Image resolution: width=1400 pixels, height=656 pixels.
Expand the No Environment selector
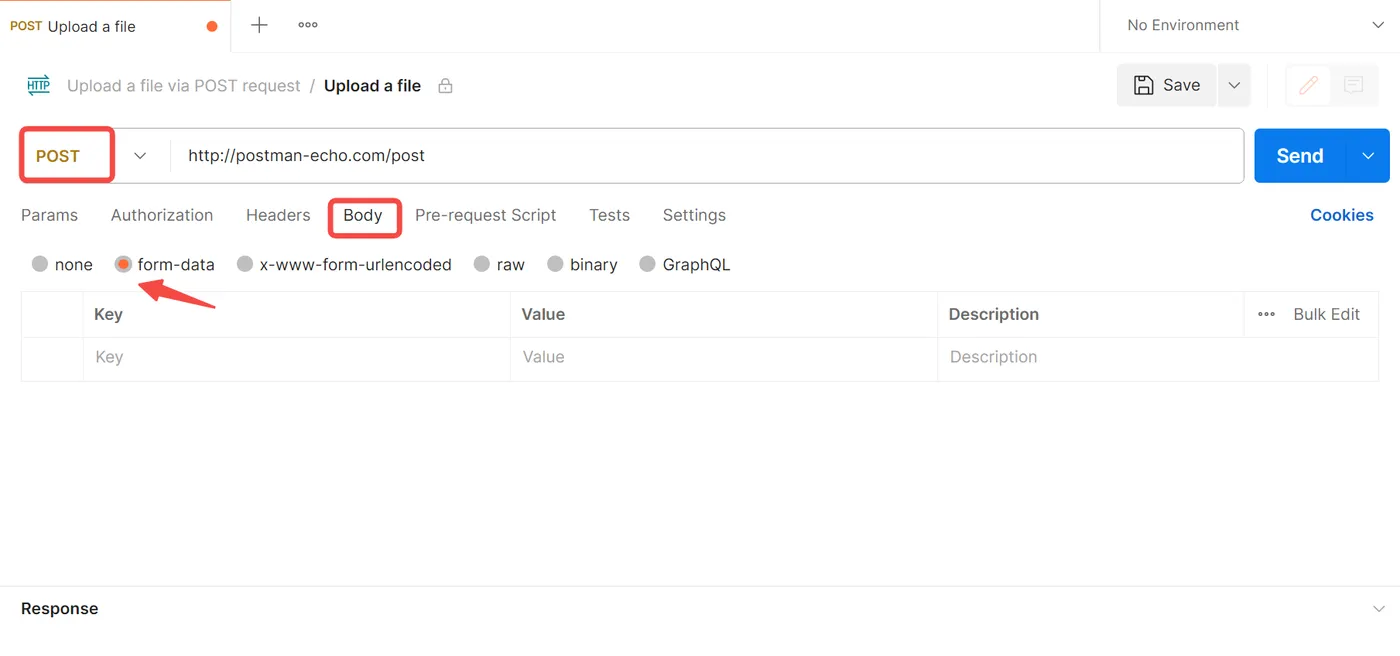1377,25
